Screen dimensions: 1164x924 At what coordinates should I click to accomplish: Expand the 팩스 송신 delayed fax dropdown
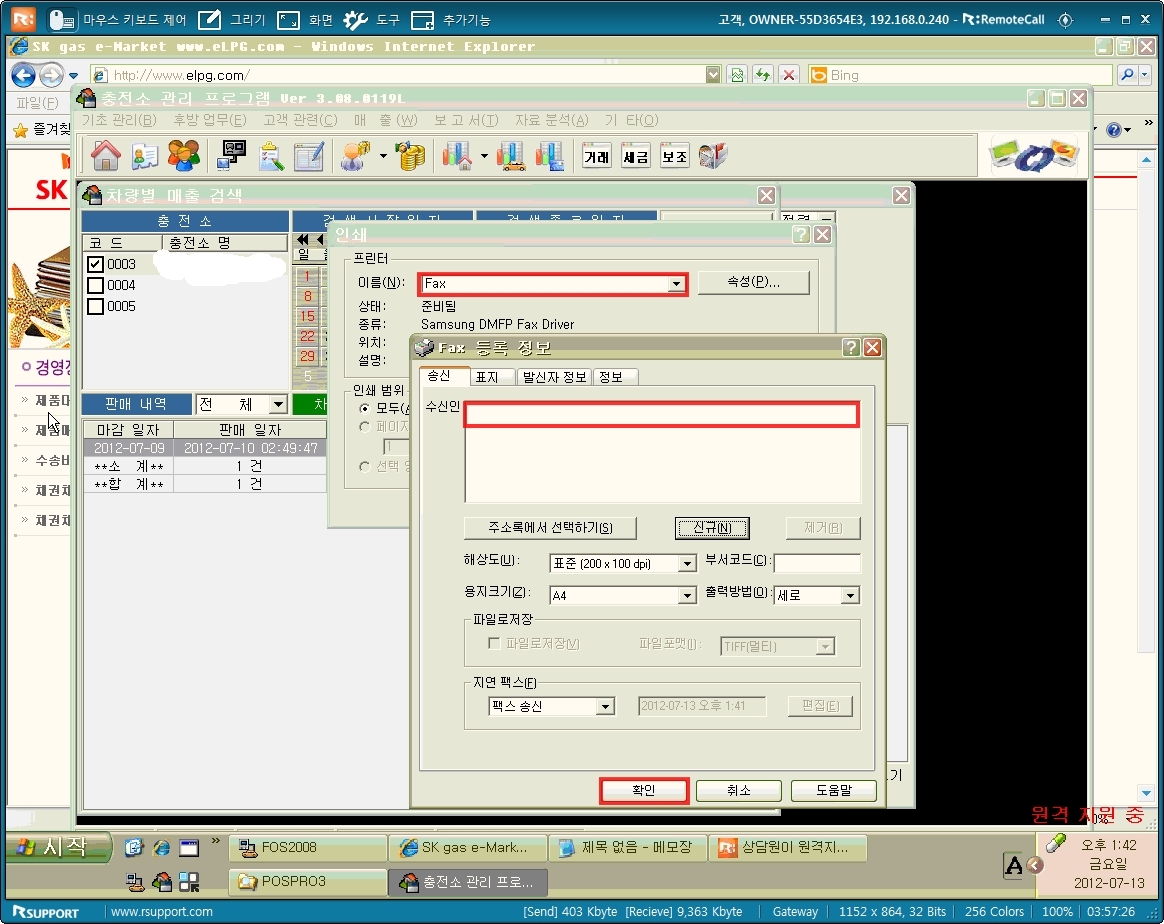pos(605,707)
